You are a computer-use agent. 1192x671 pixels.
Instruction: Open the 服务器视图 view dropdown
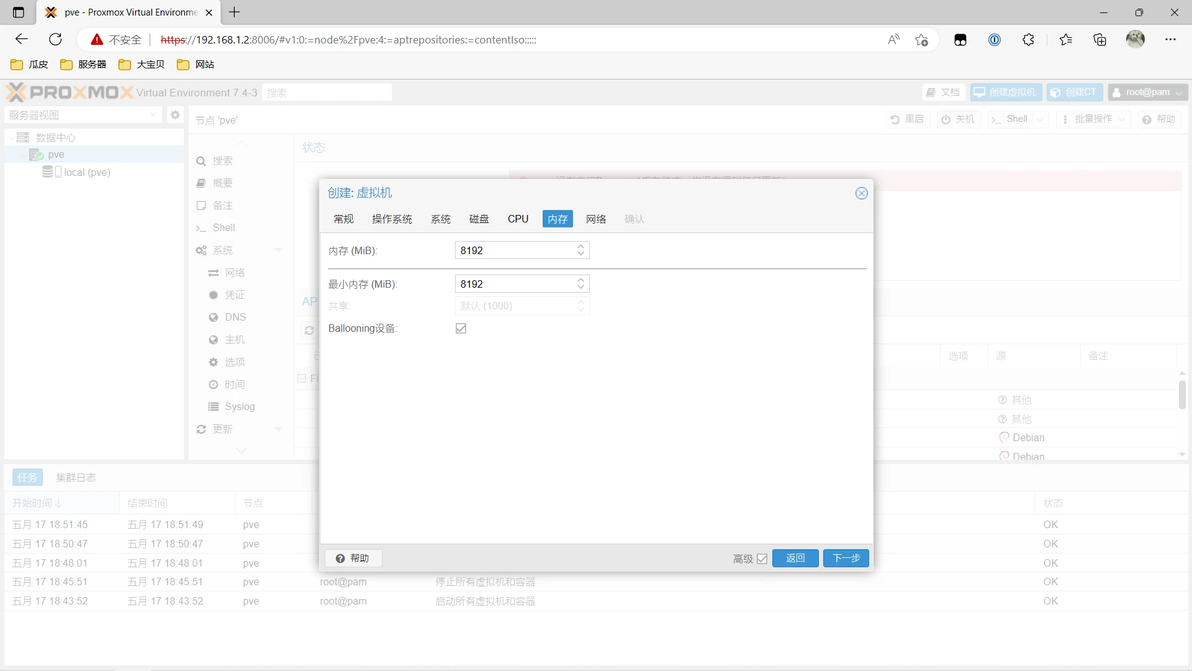(x=83, y=115)
